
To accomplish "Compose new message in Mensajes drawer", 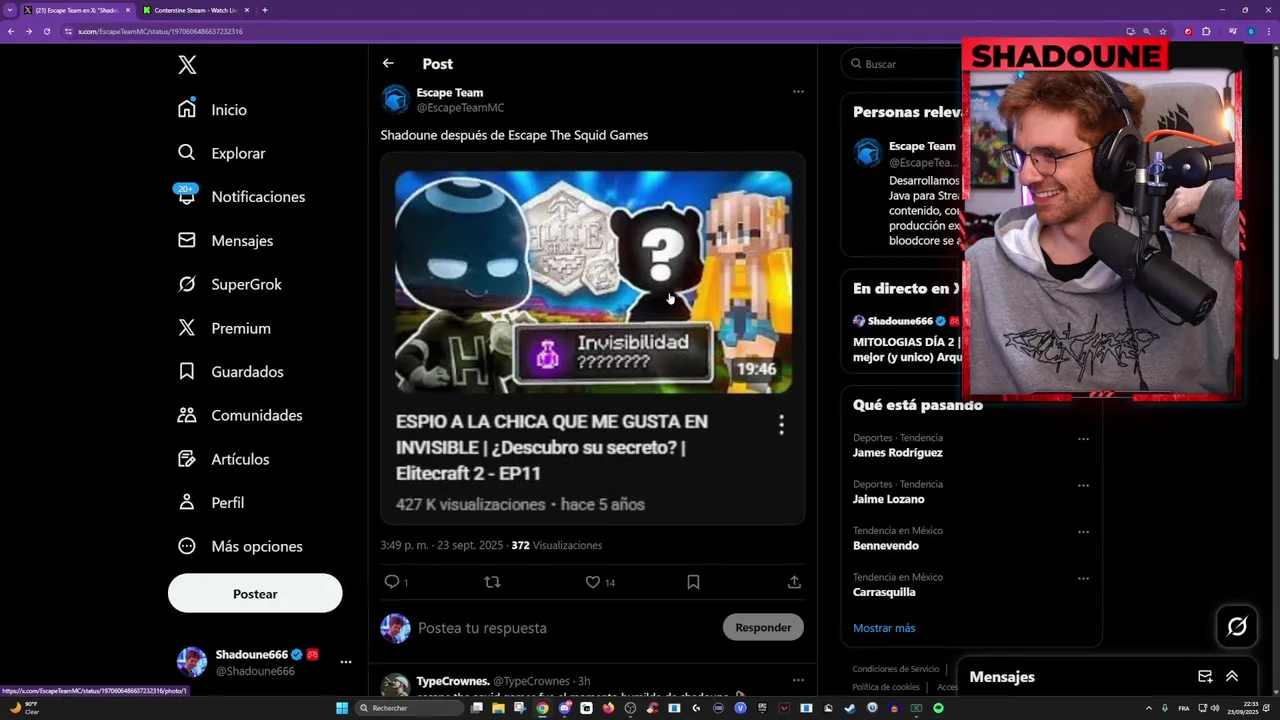I will [1205, 677].
